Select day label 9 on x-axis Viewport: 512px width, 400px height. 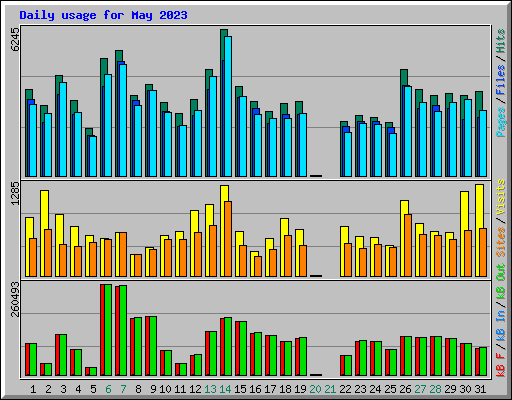click(x=153, y=389)
